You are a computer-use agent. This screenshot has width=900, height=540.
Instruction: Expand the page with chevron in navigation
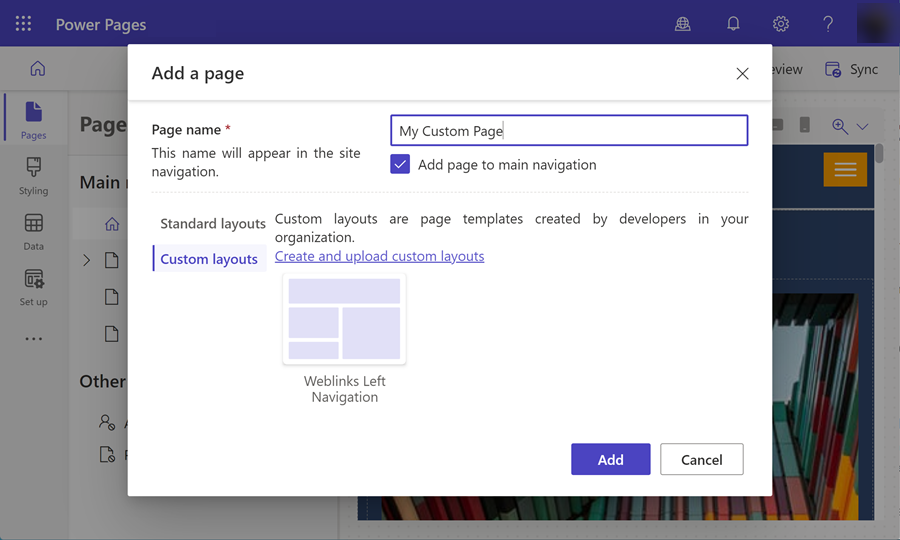pyautogui.click(x=87, y=261)
